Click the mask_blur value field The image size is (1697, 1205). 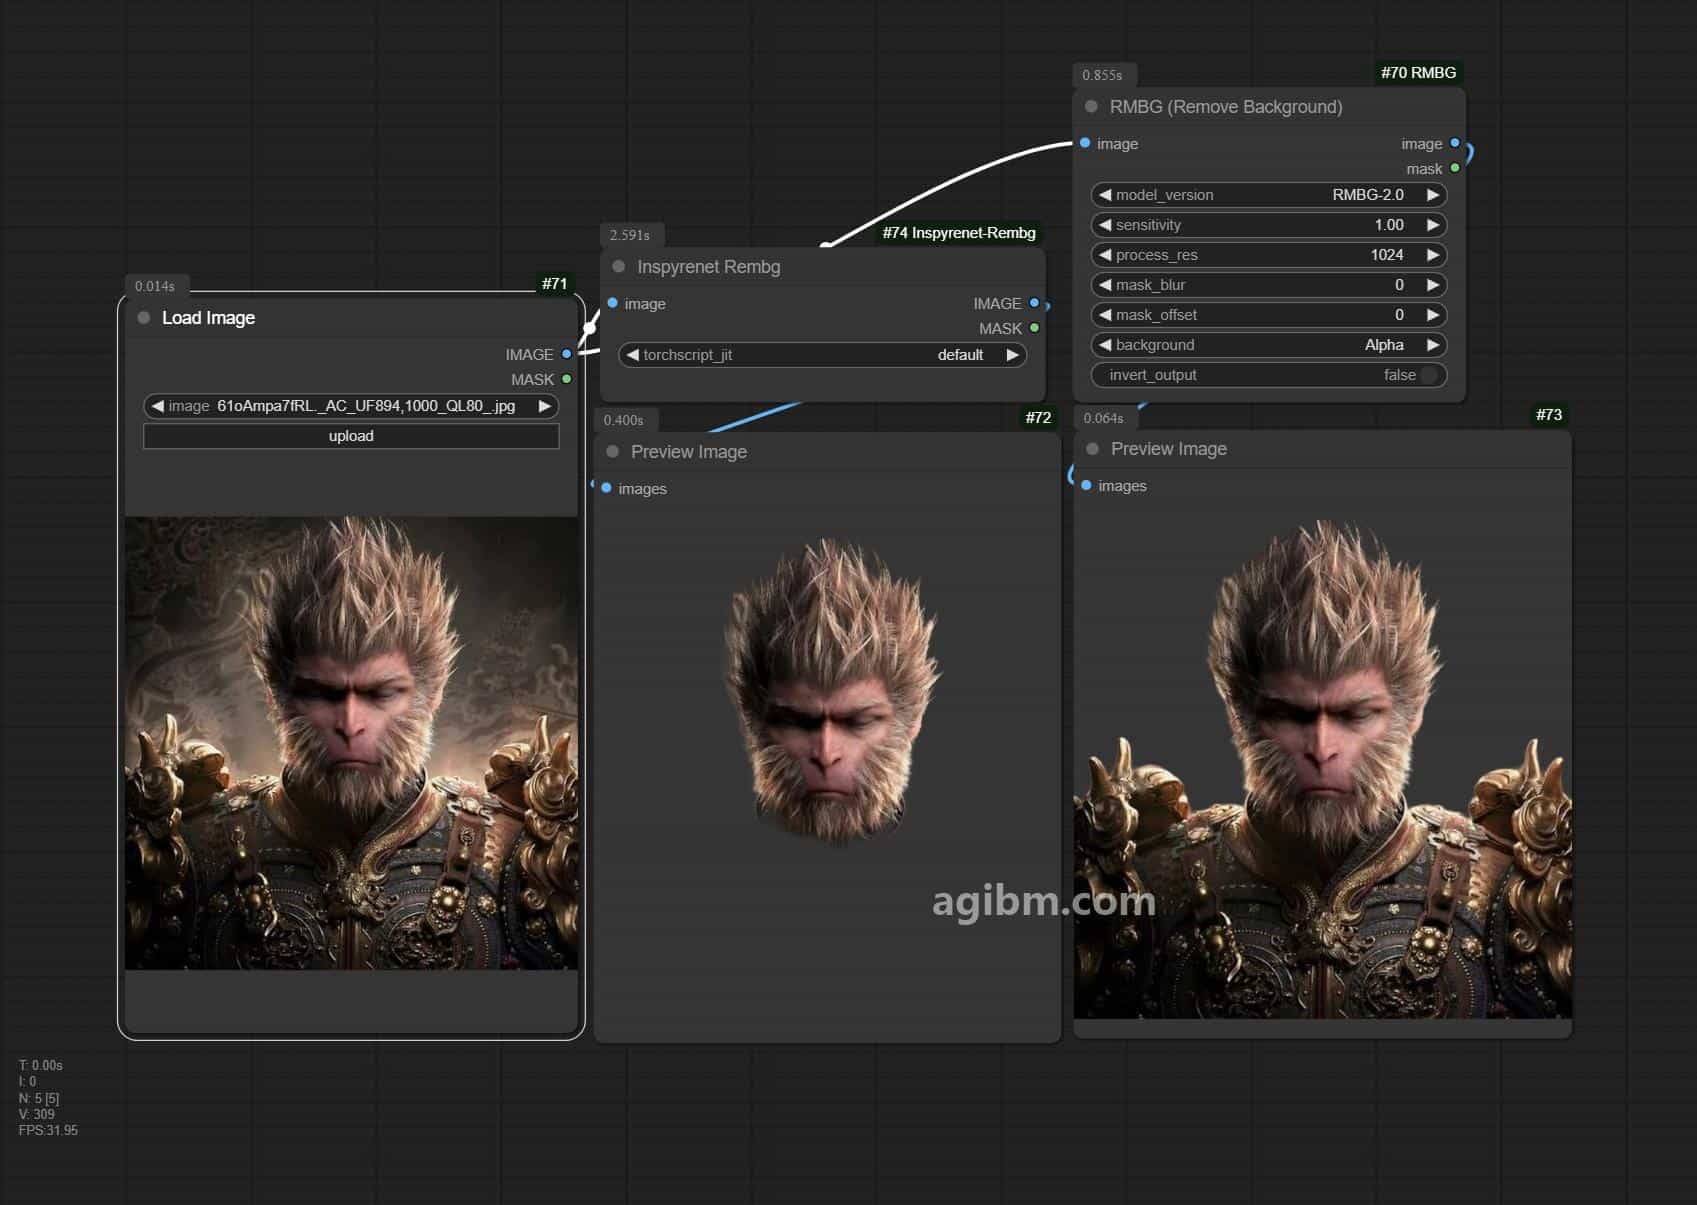[x=1269, y=285]
